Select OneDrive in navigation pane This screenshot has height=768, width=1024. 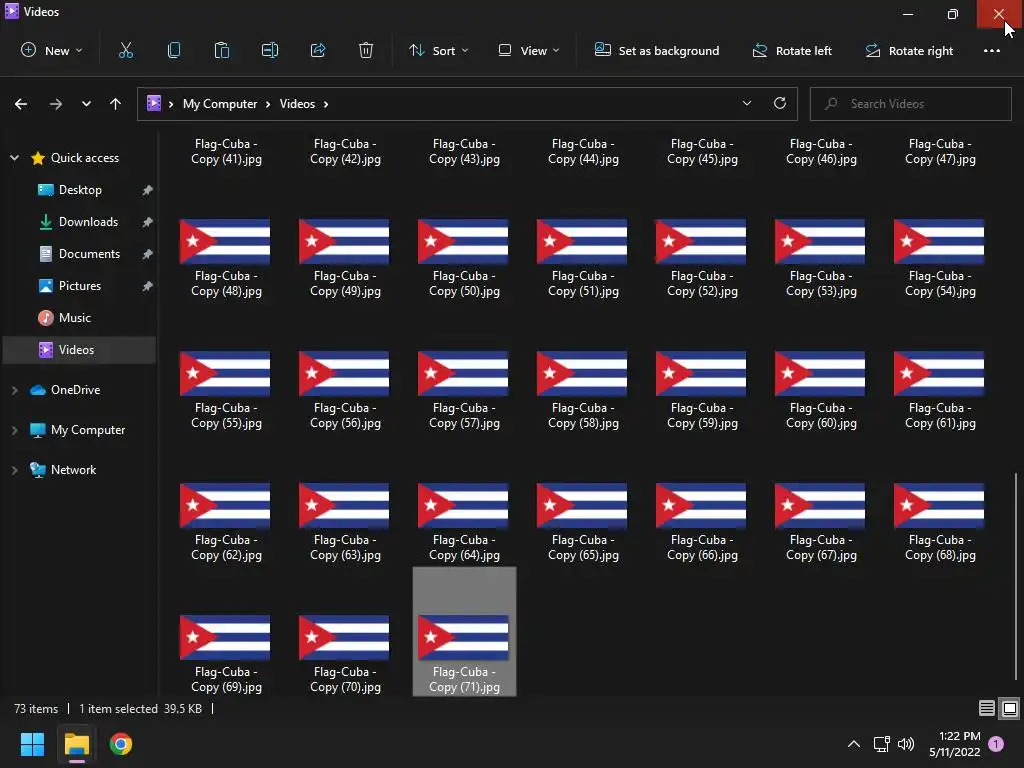click(75, 390)
